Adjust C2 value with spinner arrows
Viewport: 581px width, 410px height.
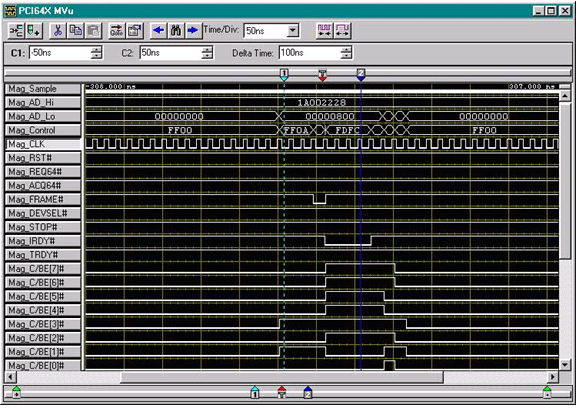[x=207, y=53]
